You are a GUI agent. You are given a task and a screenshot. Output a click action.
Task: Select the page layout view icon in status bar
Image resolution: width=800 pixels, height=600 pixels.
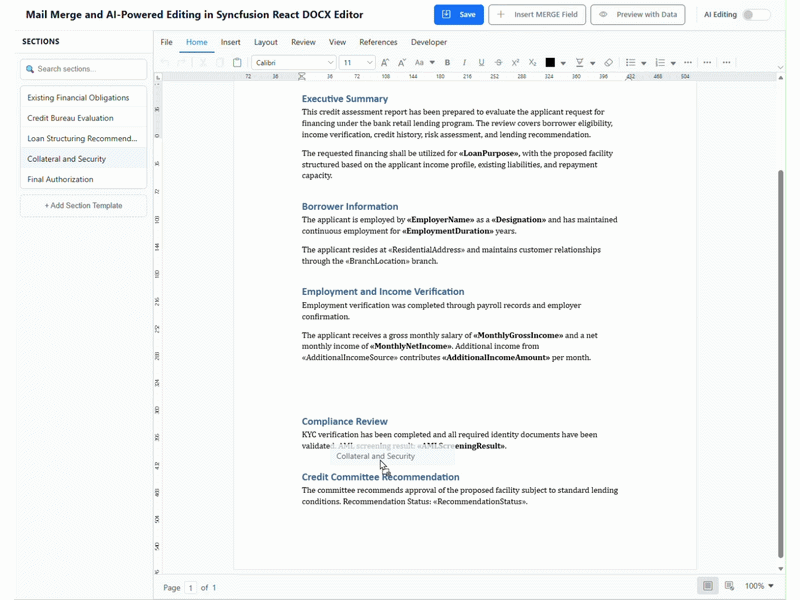point(708,586)
